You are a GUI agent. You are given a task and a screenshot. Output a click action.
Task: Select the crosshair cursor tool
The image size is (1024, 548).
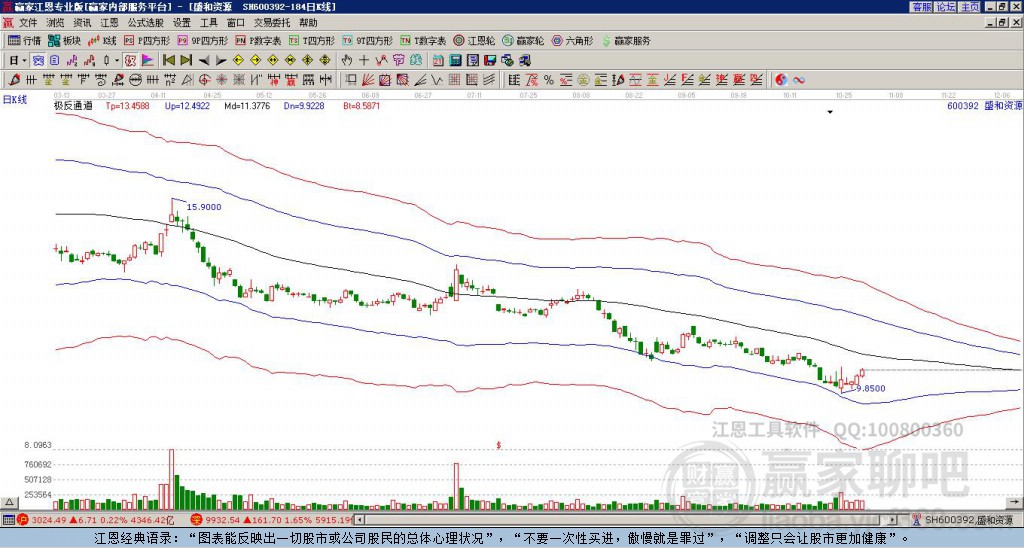(x=364, y=61)
